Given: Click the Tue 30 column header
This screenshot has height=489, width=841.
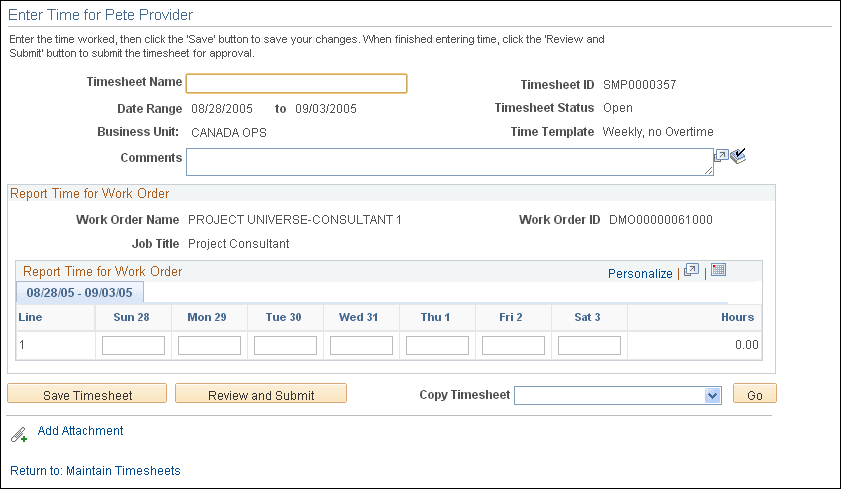Looking at the screenshot, I should point(283,317).
